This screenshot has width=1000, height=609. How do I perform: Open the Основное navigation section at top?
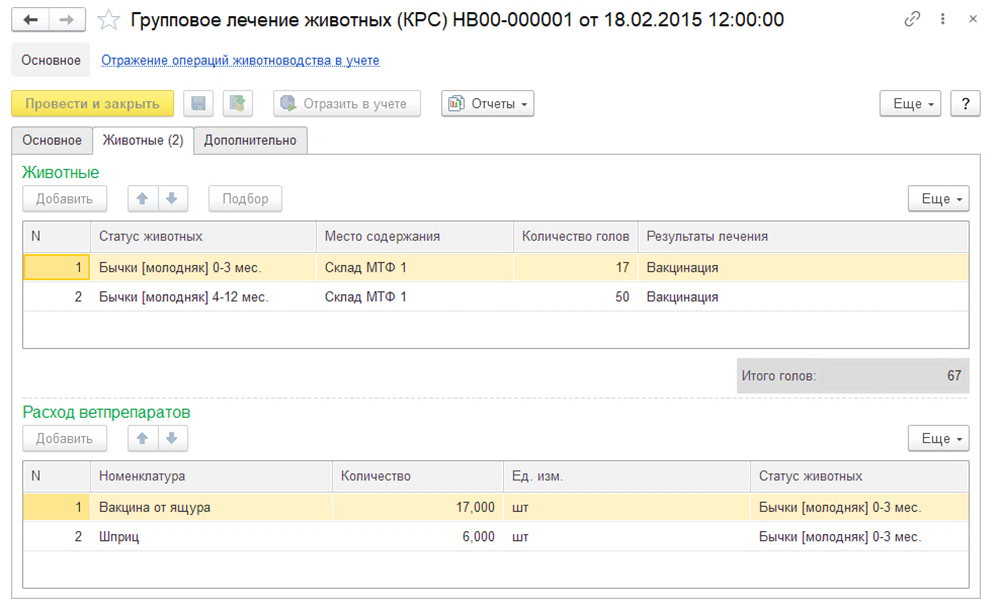(x=51, y=60)
